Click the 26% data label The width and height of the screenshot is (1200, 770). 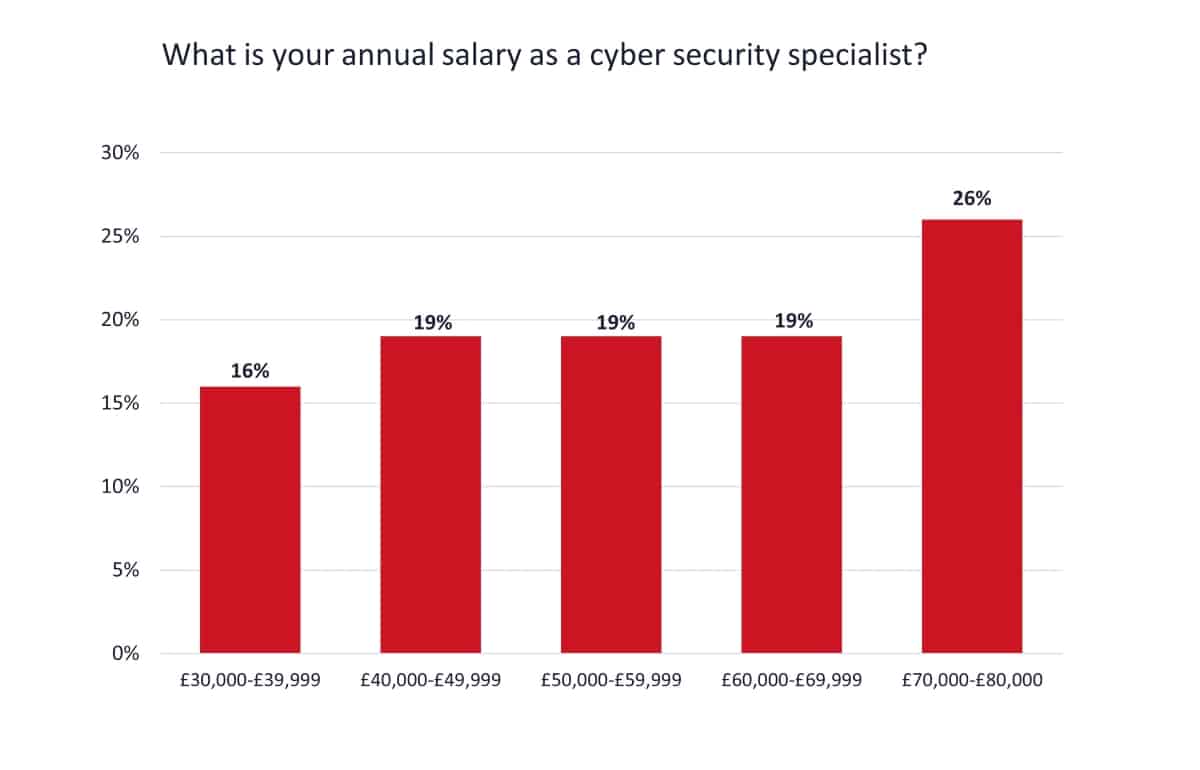pyautogui.click(x=971, y=199)
